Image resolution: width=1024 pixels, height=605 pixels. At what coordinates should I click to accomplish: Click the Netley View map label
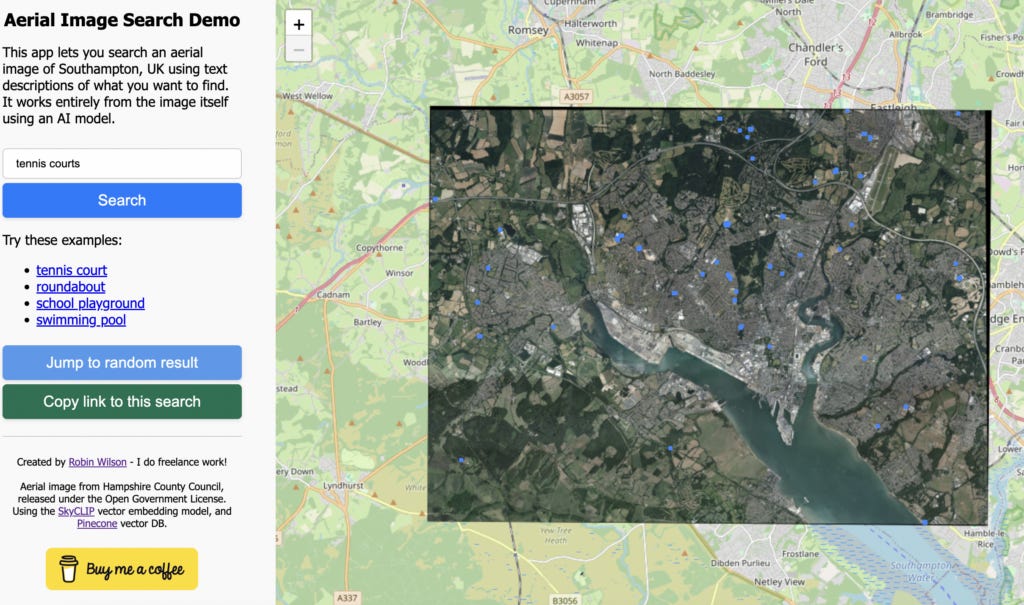coord(779,581)
